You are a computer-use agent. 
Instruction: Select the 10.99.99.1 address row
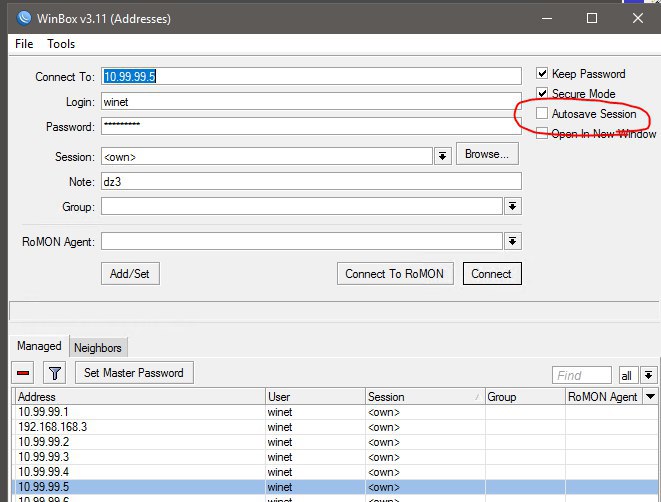click(x=335, y=412)
